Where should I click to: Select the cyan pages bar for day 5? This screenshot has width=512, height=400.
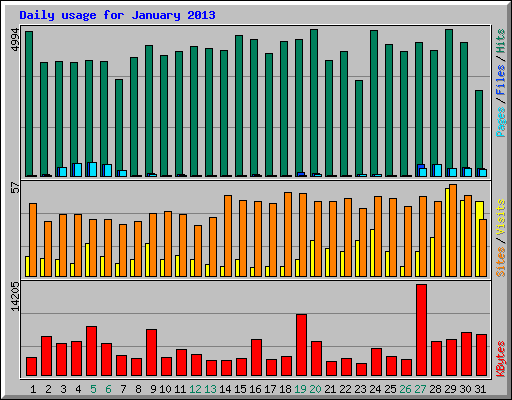click(93, 169)
